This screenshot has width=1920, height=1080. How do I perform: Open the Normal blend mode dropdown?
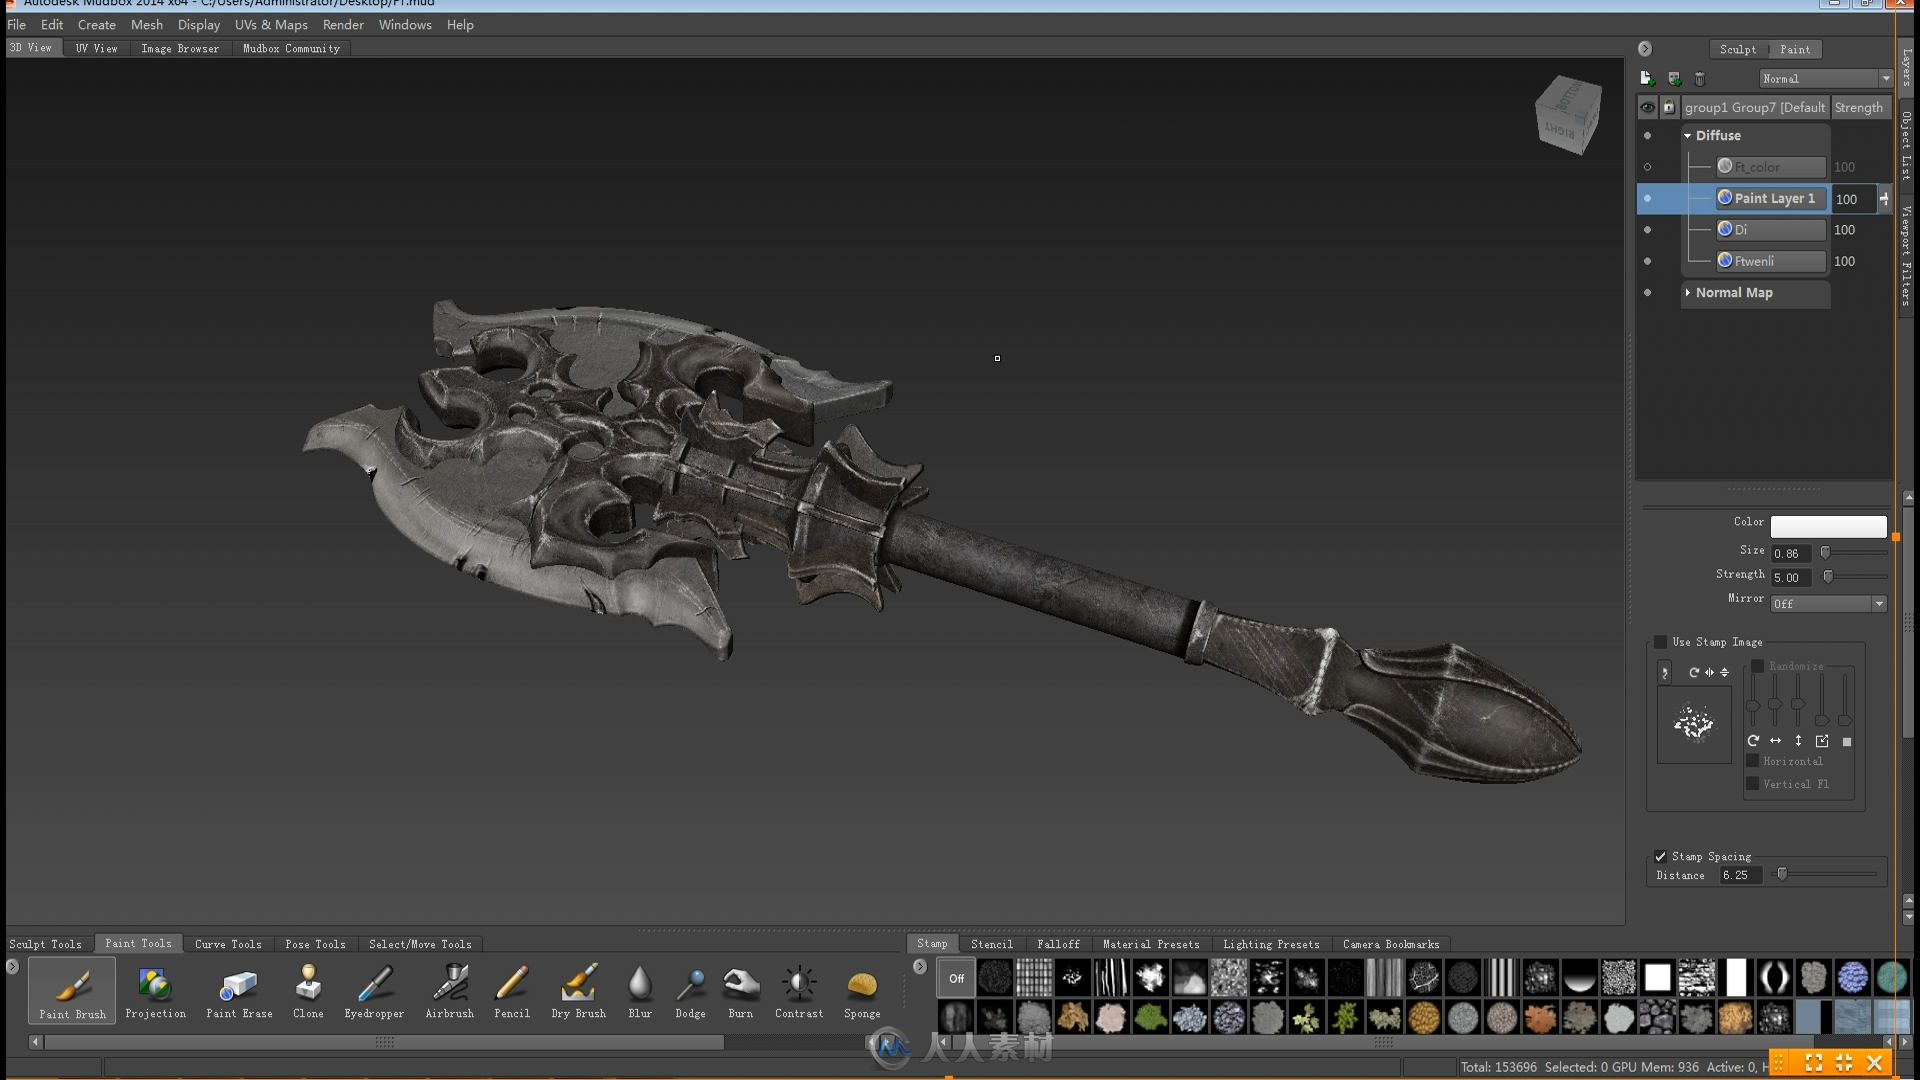tap(1826, 78)
